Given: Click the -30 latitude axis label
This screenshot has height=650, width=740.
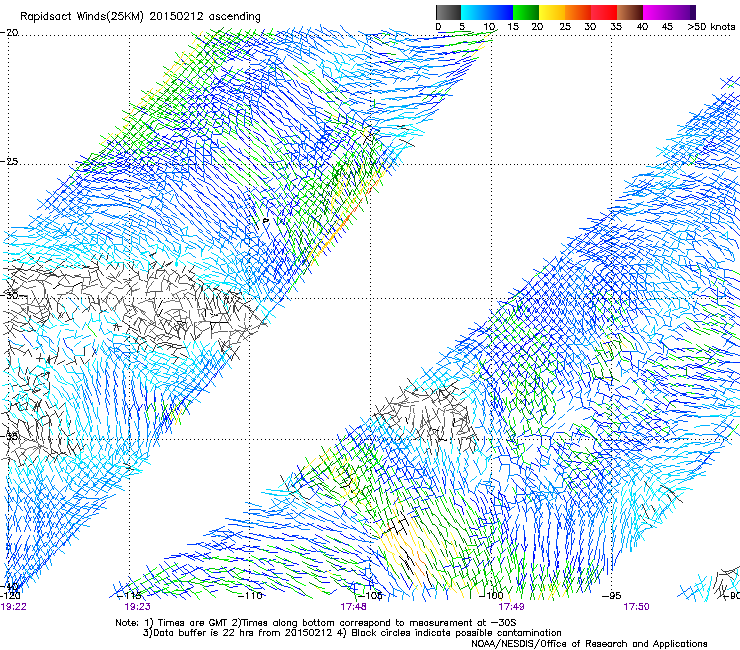Looking at the screenshot, I should coord(9,295).
